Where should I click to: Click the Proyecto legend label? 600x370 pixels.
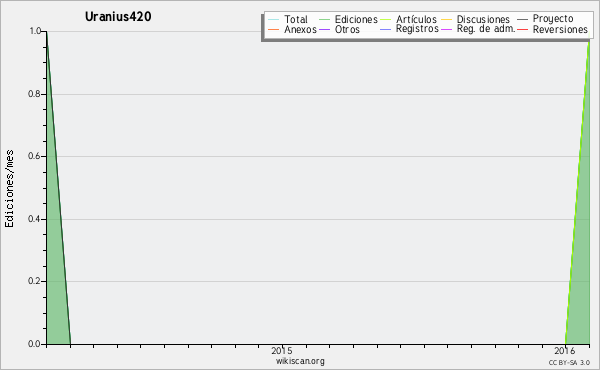[x=553, y=19]
